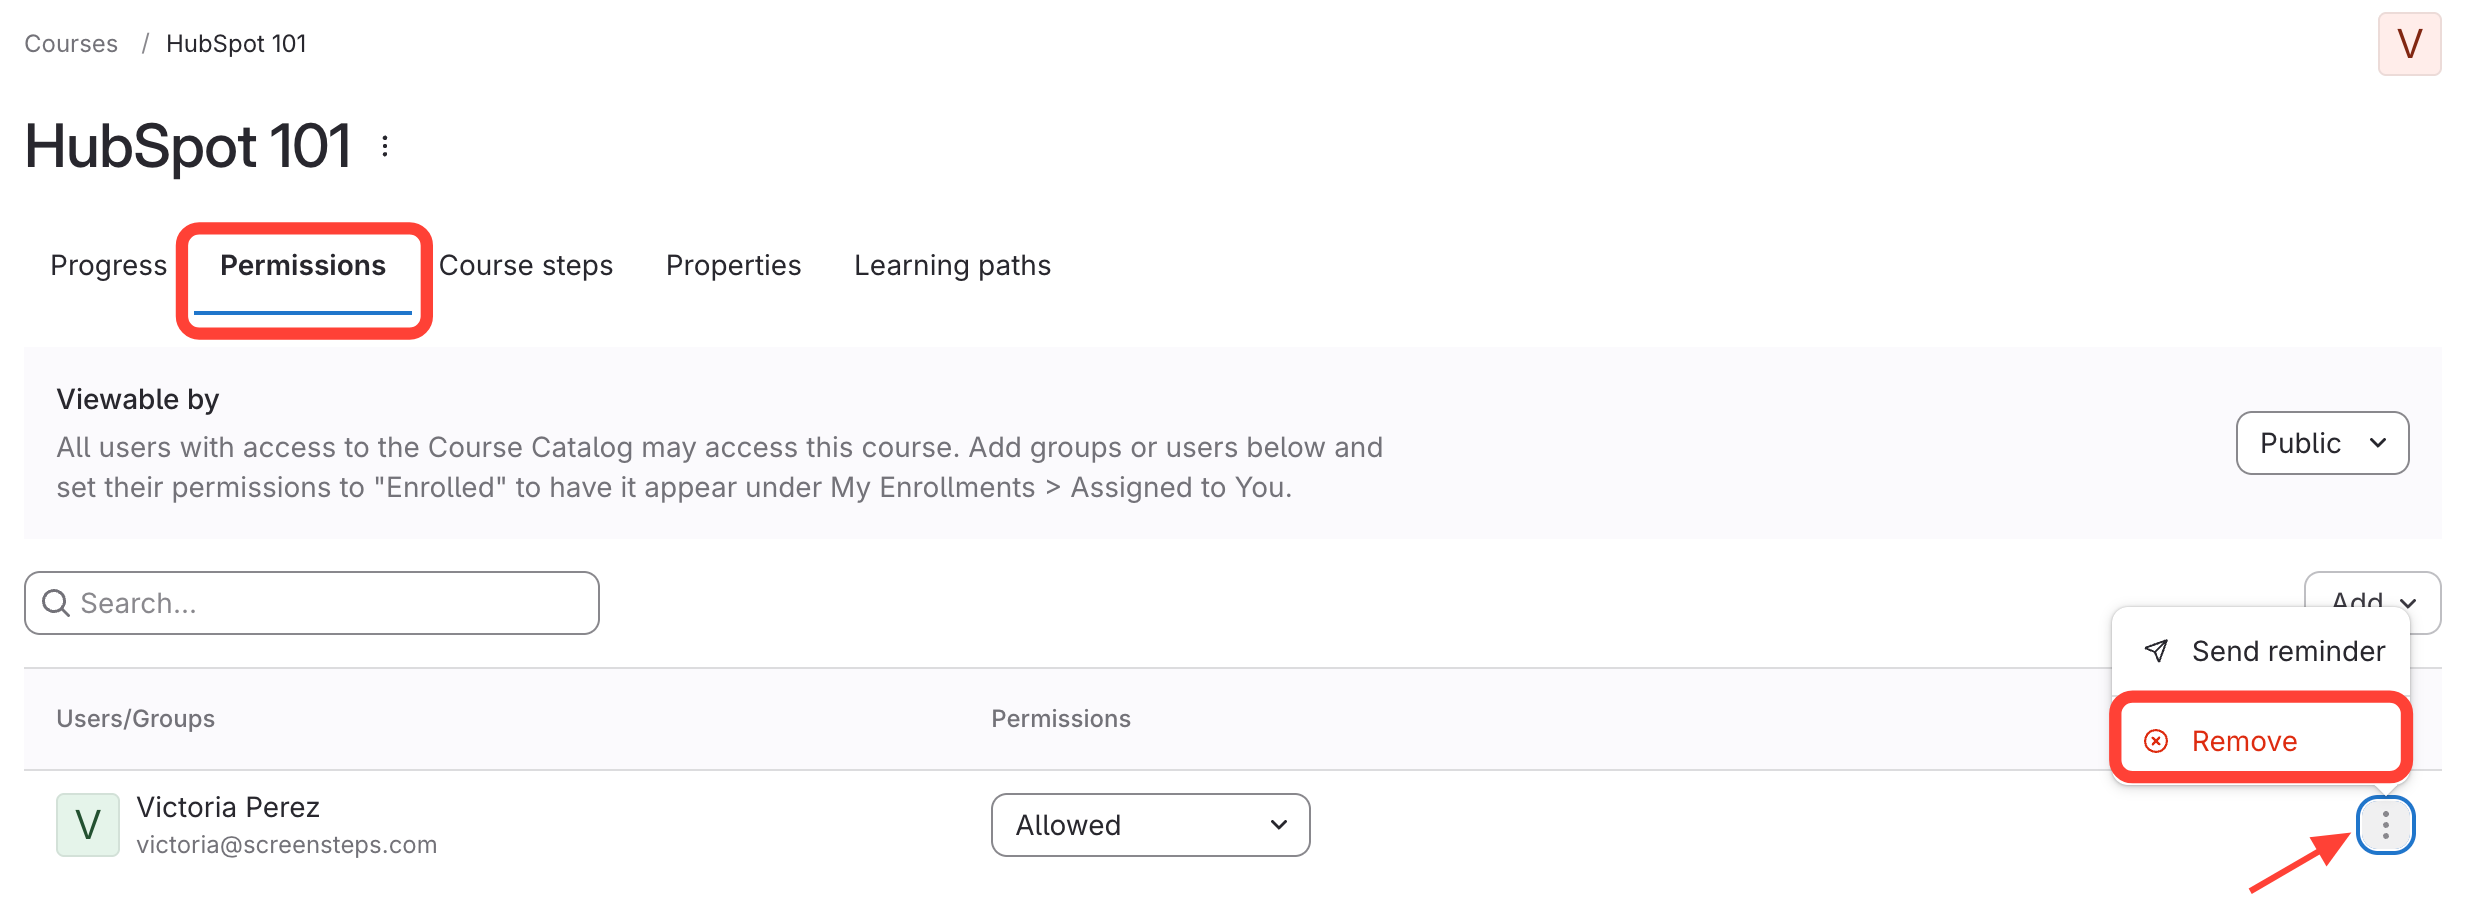The height and width of the screenshot is (914, 2466).
Task: Click the Send reminder paper plane icon
Action: point(2157,651)
